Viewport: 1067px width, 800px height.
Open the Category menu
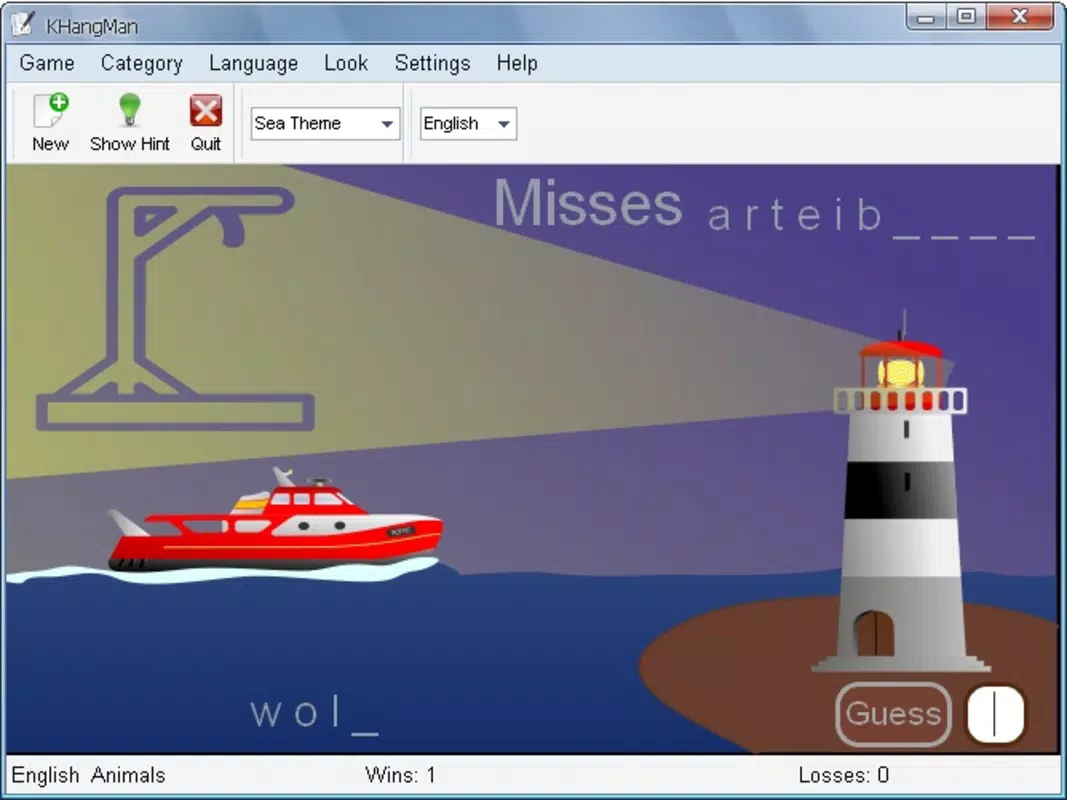pos(142,63)
